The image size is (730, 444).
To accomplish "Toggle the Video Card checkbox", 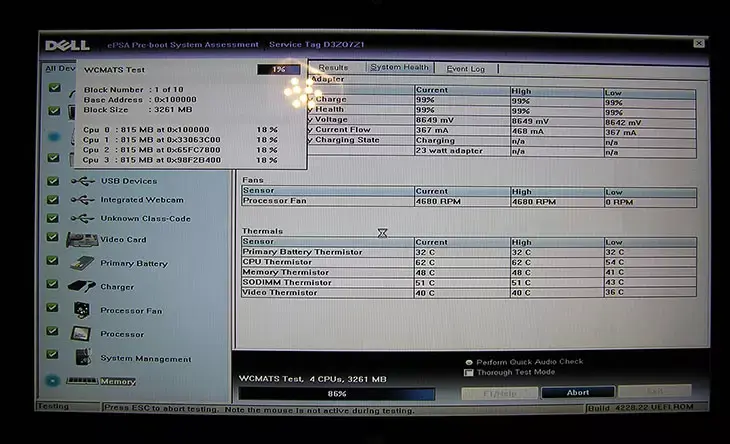I will [x=53, y=237].
